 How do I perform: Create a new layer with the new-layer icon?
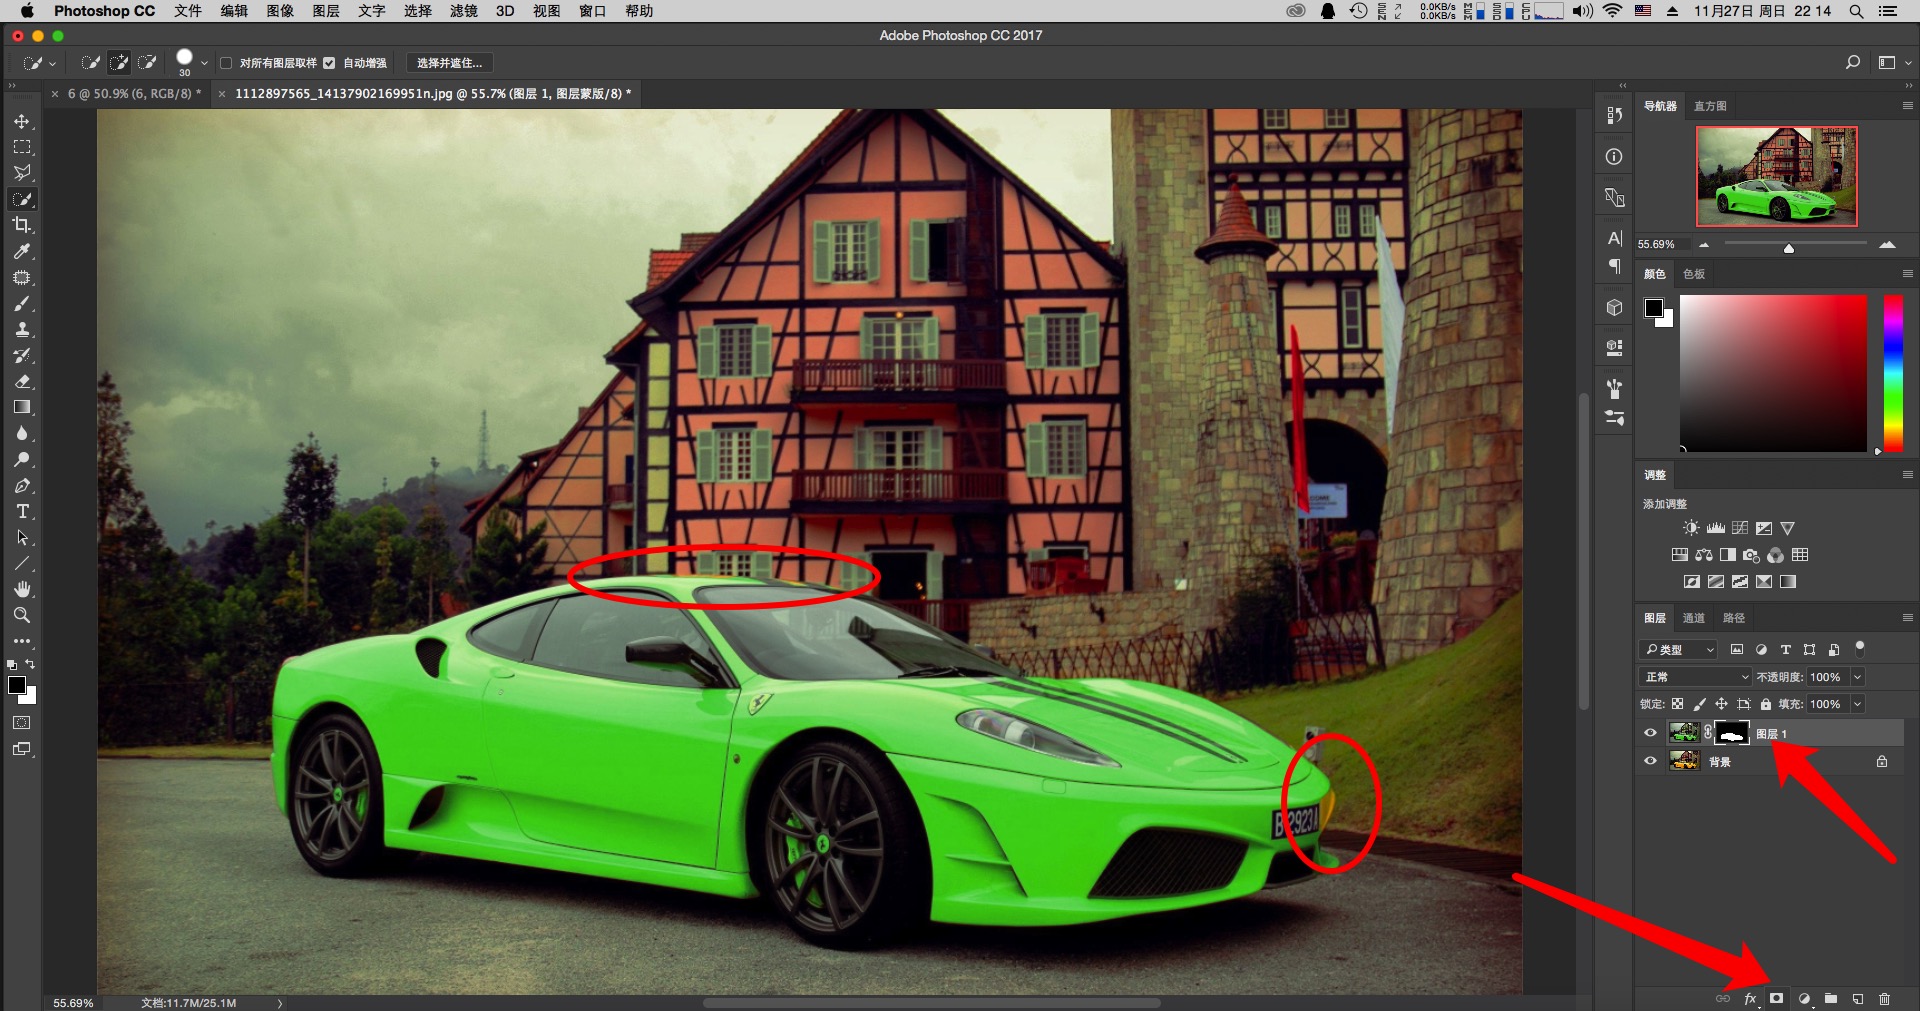(x=1858, y=998)
